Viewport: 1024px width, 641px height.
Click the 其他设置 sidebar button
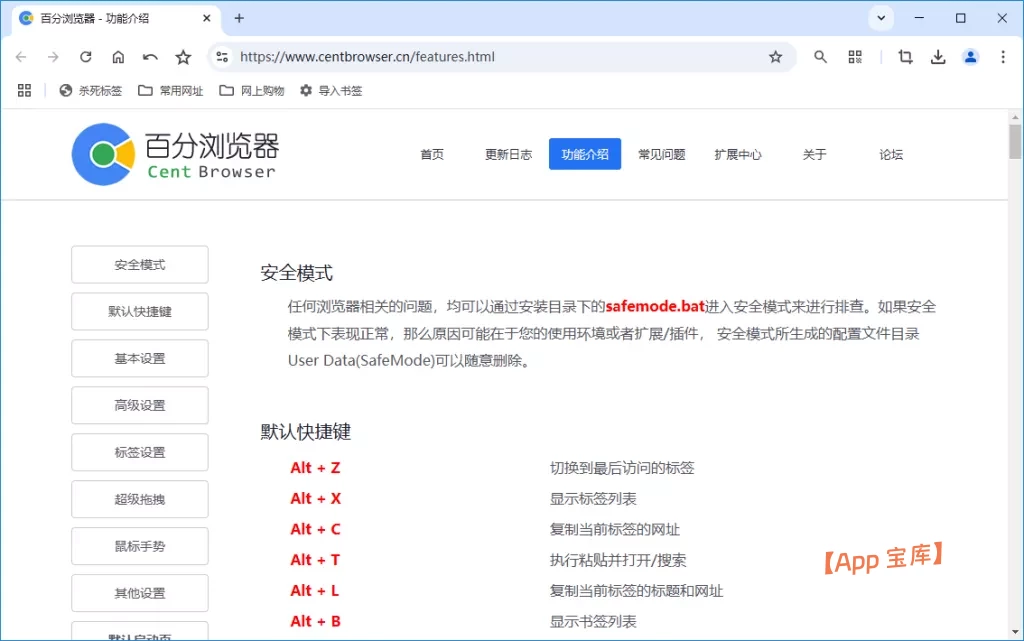click(140, 593)
